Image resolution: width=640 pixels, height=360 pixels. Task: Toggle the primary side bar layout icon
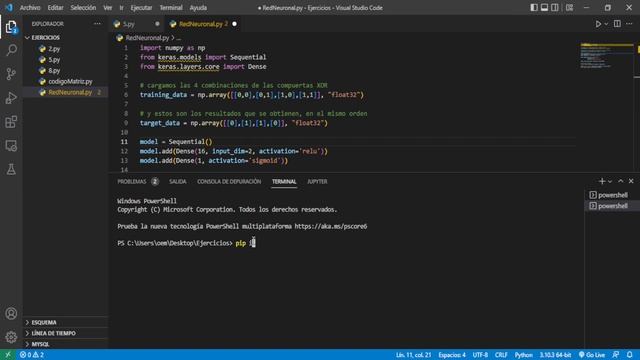pyautogui.click(x=534, y=7)
